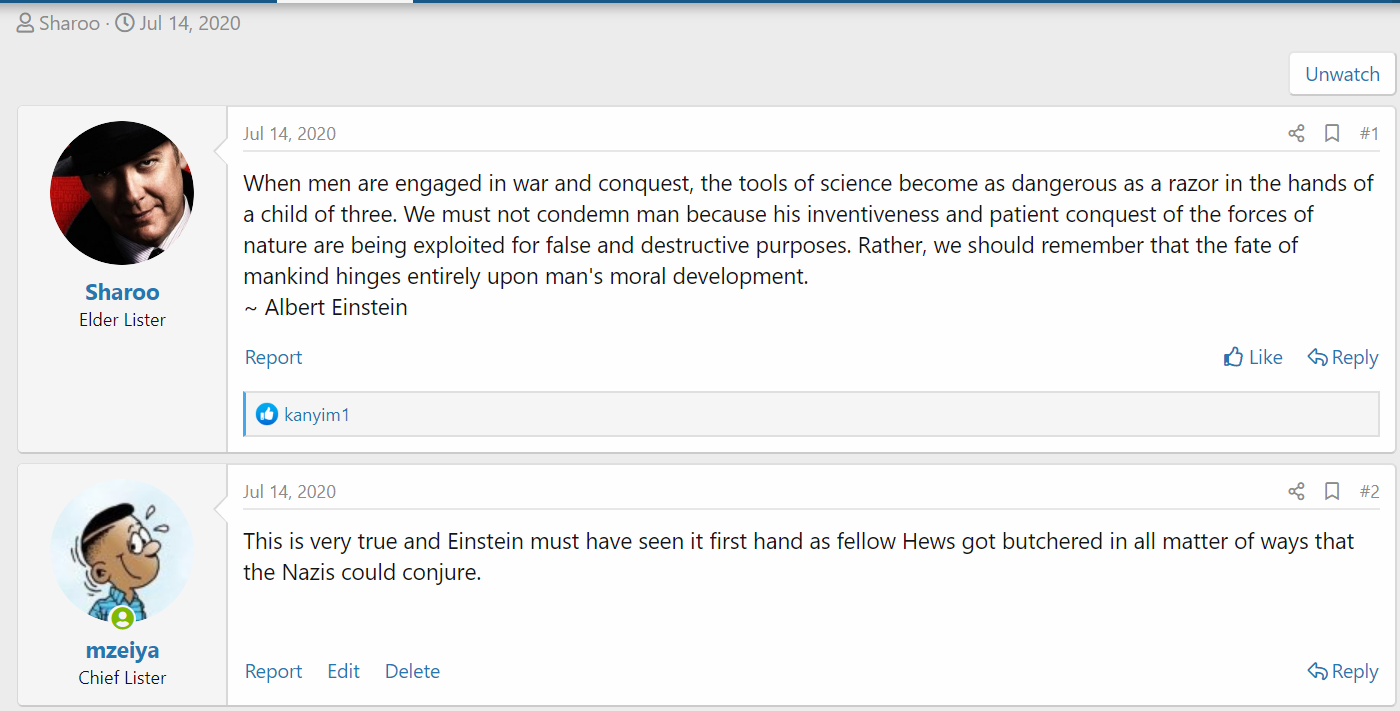
Task: Reply to mzeiya's post #2
Action: pyautogui.click(x=1343, y=671)
